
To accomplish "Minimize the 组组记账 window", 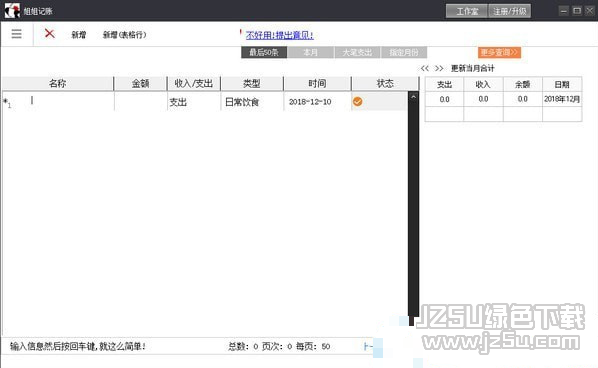I will tap(564, 11).
